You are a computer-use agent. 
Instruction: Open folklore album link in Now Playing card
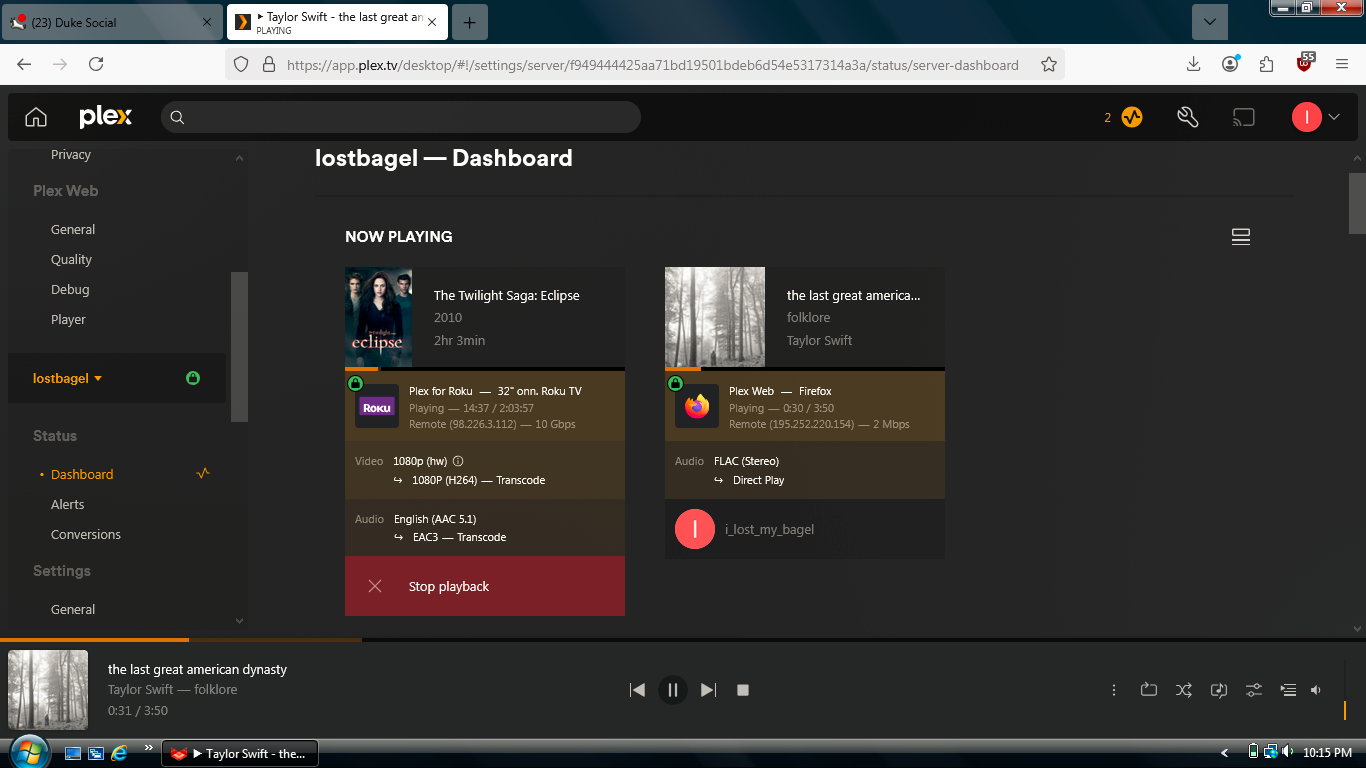tap(809, 317)
